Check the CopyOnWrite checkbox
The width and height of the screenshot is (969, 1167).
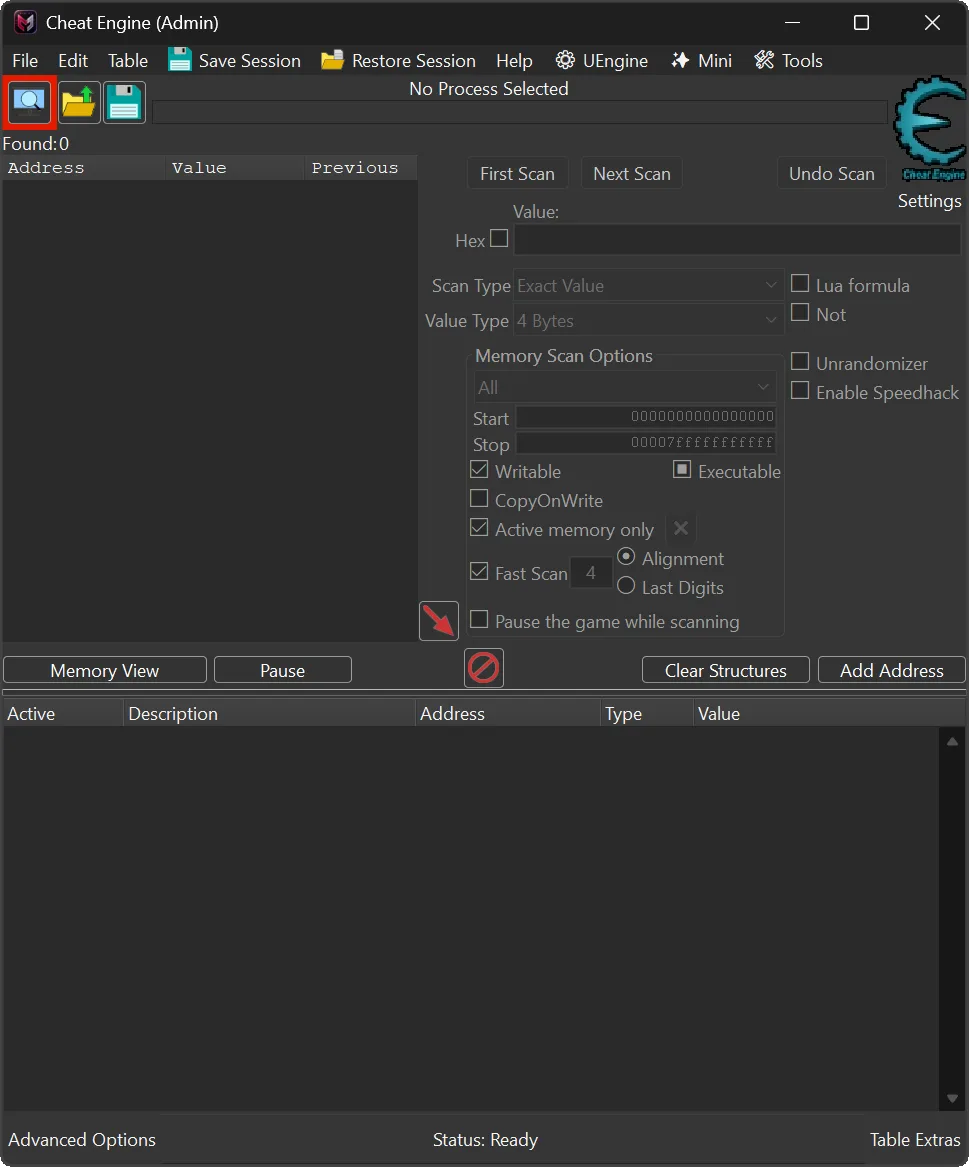point(479,499)
